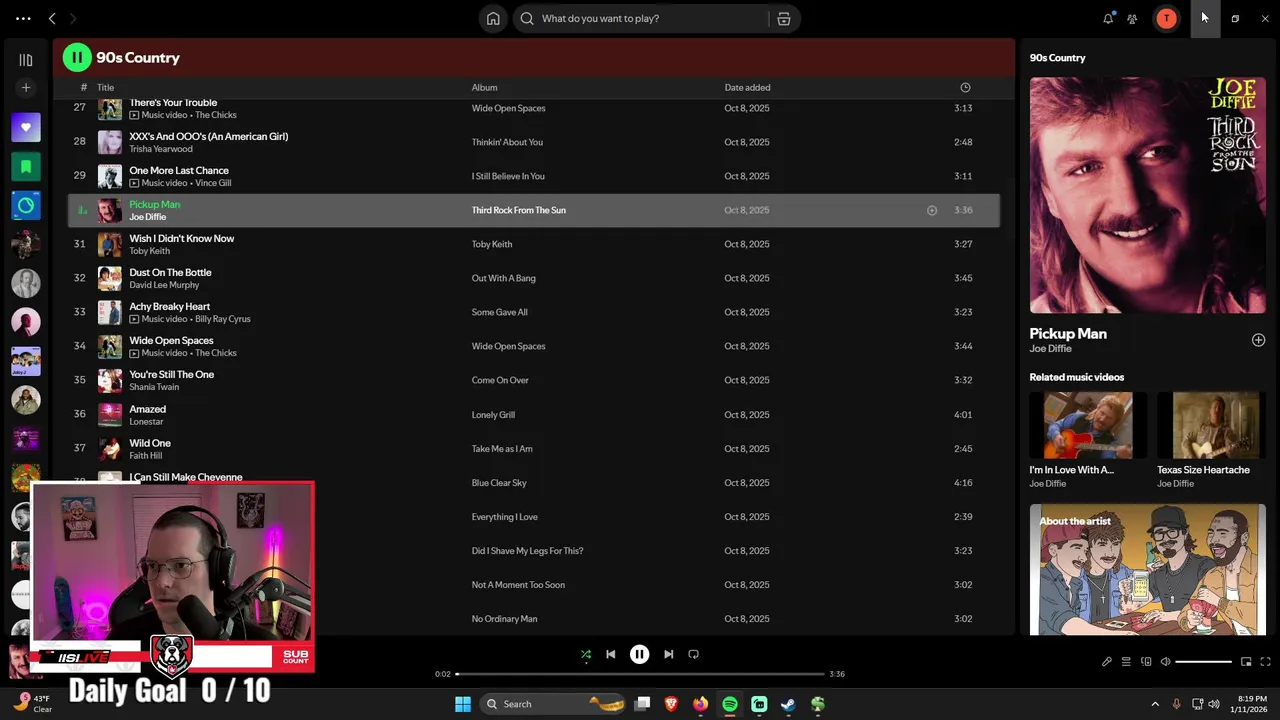1280x720 pixels.
Task: Click One More Last Chance album thumbnail
Action: point(110,176)
